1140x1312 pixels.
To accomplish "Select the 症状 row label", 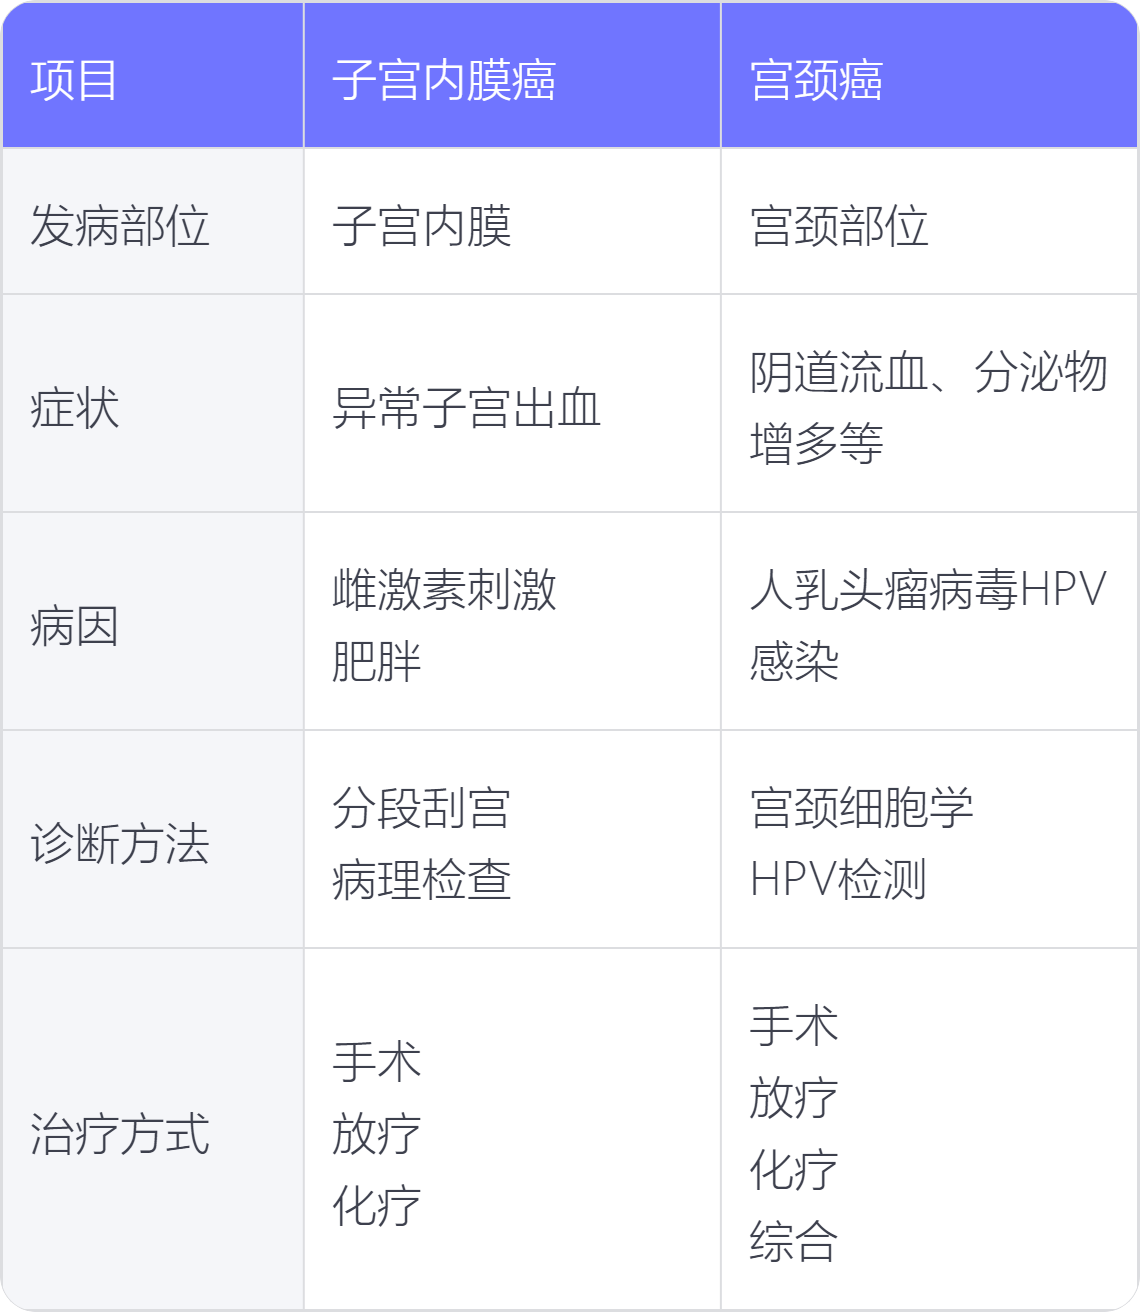I will tap(152, 404).
